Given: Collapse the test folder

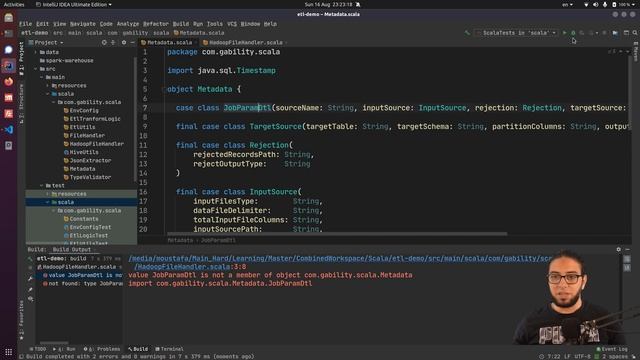Looking at the screenshot, I should click(42, 186).
